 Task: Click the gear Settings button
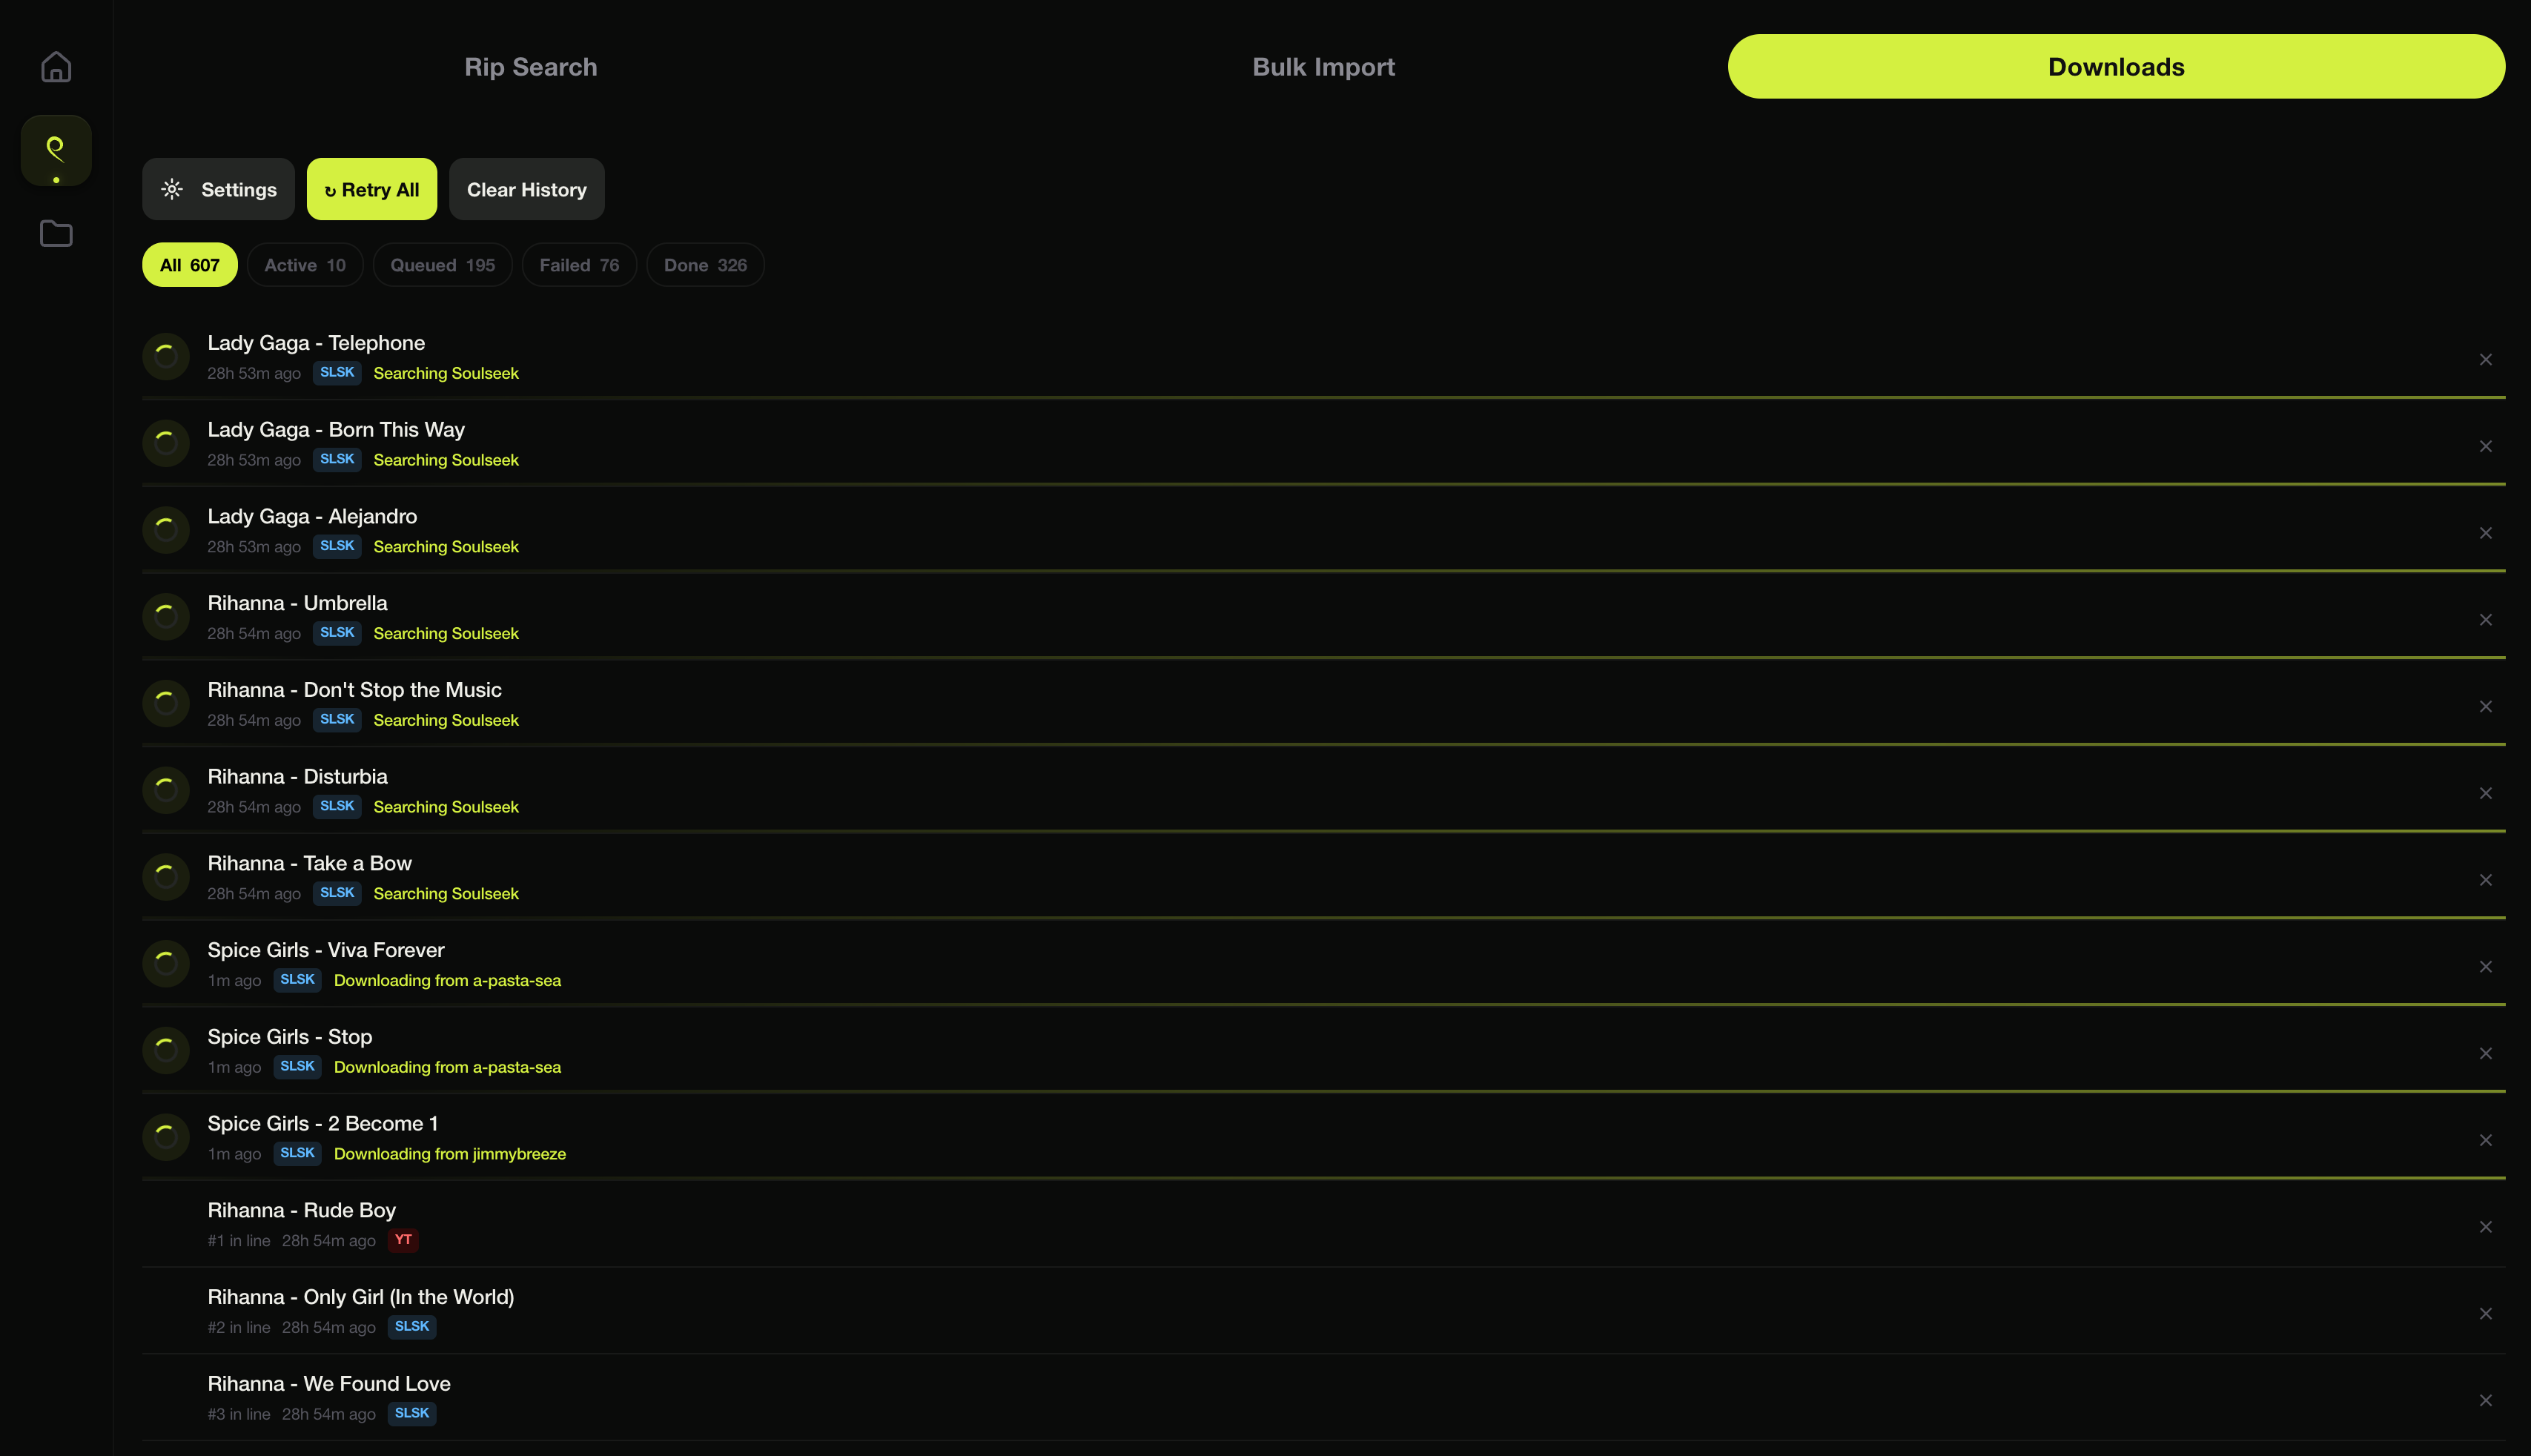(x=218, y=189)
